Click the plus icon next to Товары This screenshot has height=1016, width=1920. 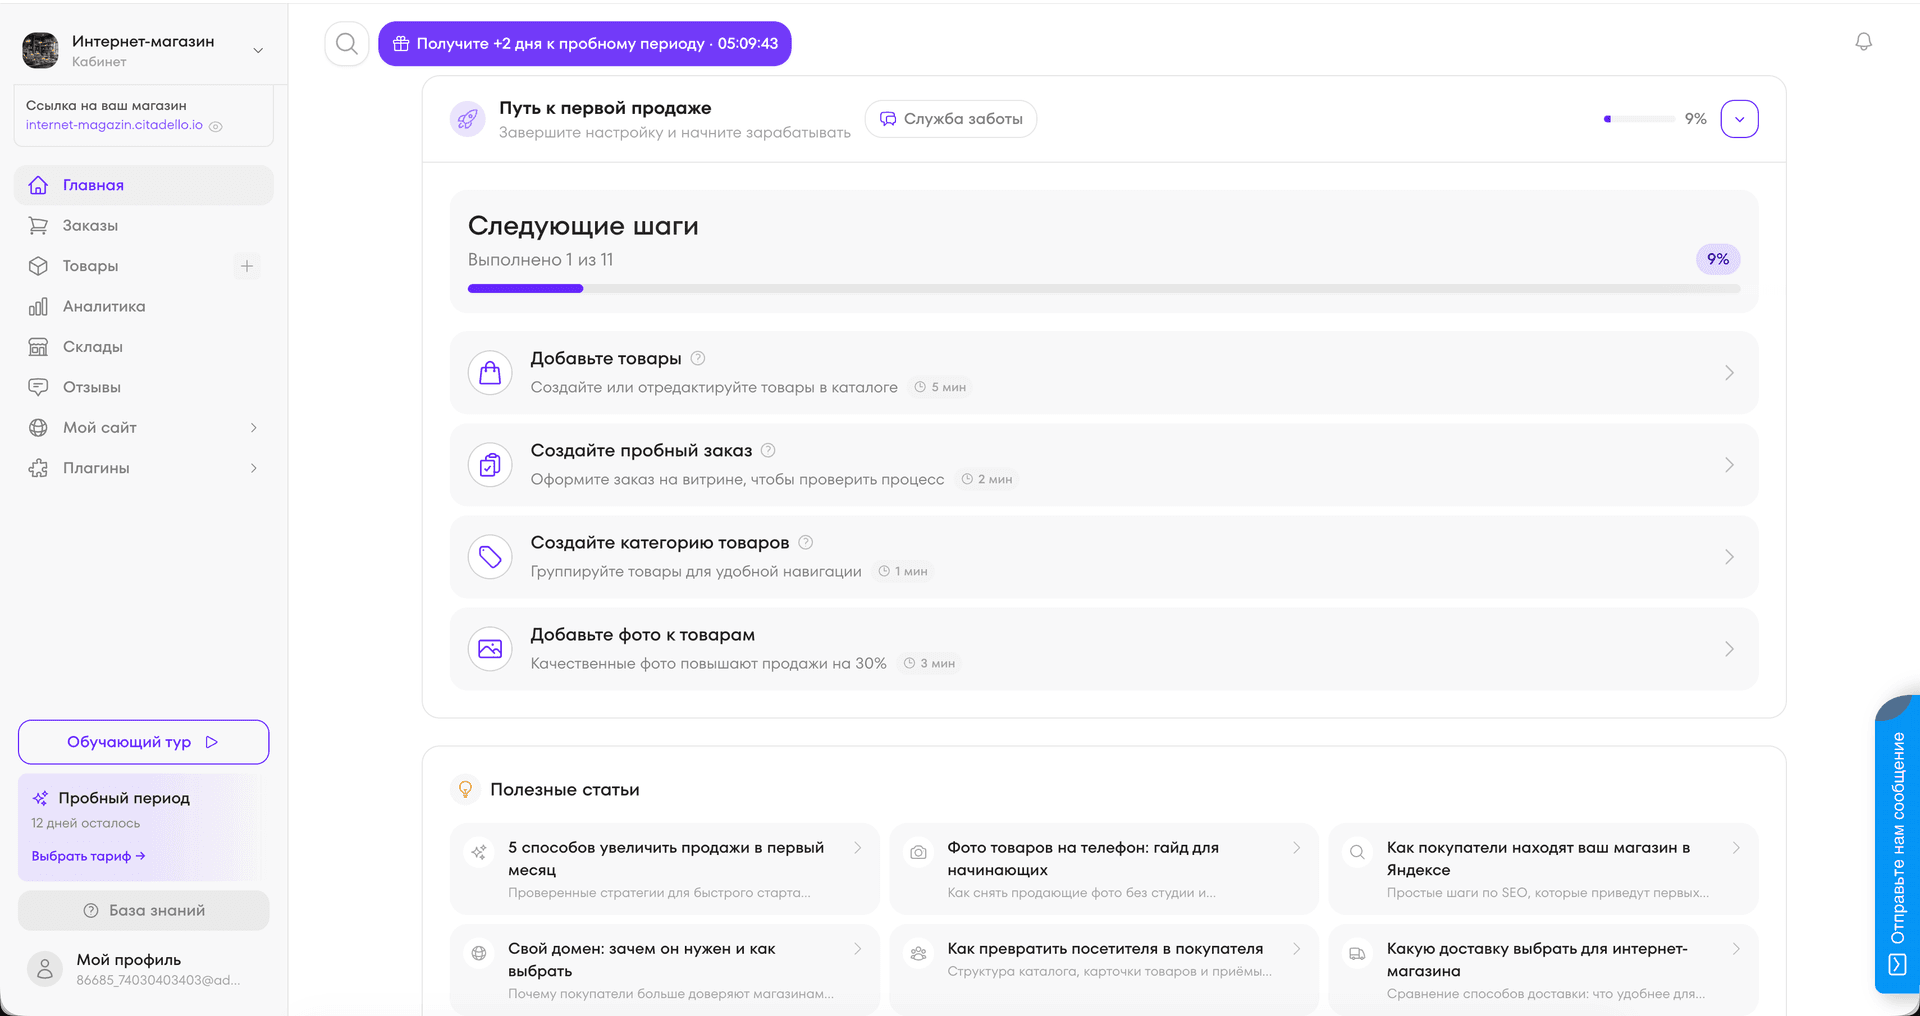pyautogui.click(x=247, y=266)
